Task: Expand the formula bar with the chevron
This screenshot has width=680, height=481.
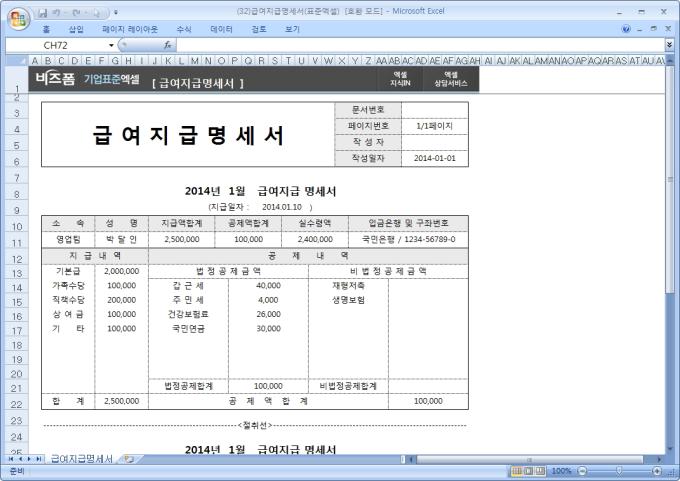Action: tap(670, 45)
